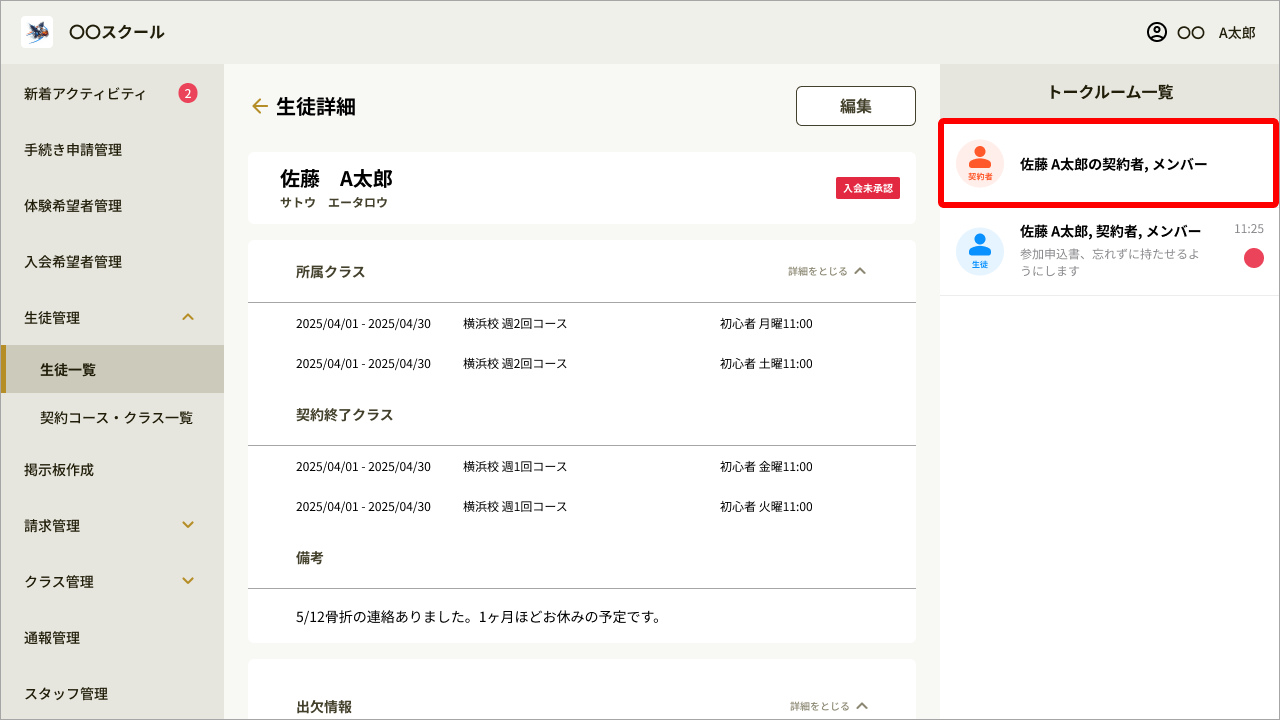The height and width of the screenshot is (720, 1280).
Task: Open 体験希望者管理 in the sidebar
Action: pos(112,206)
